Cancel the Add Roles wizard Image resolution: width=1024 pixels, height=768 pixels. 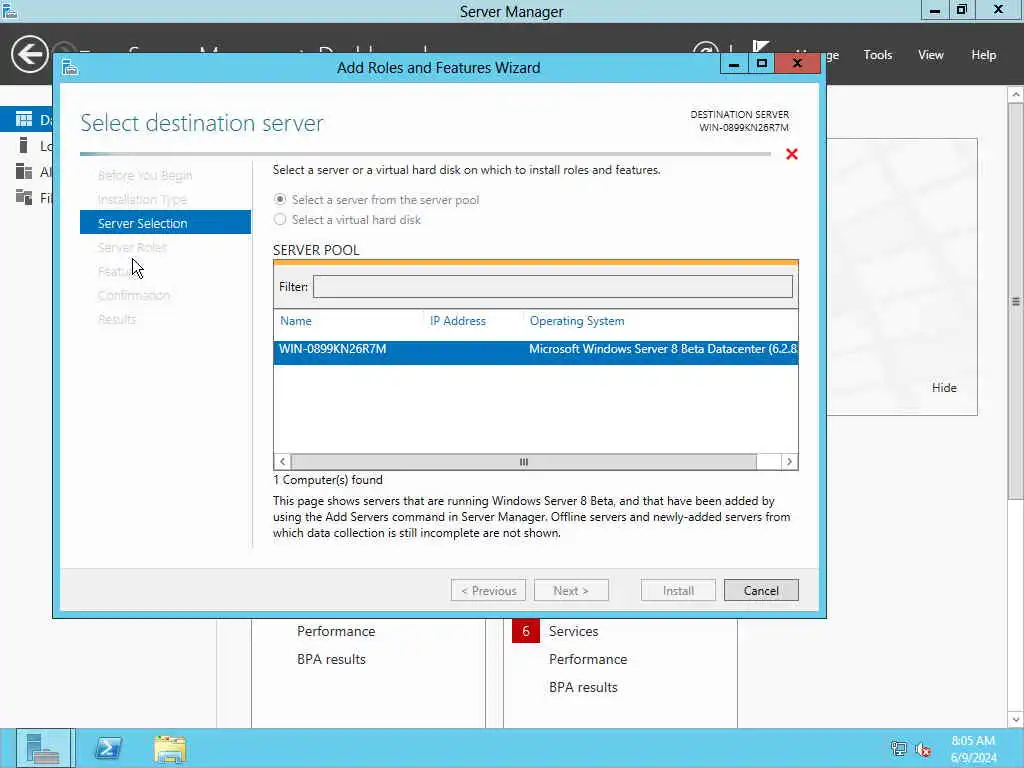click(761, 590)
